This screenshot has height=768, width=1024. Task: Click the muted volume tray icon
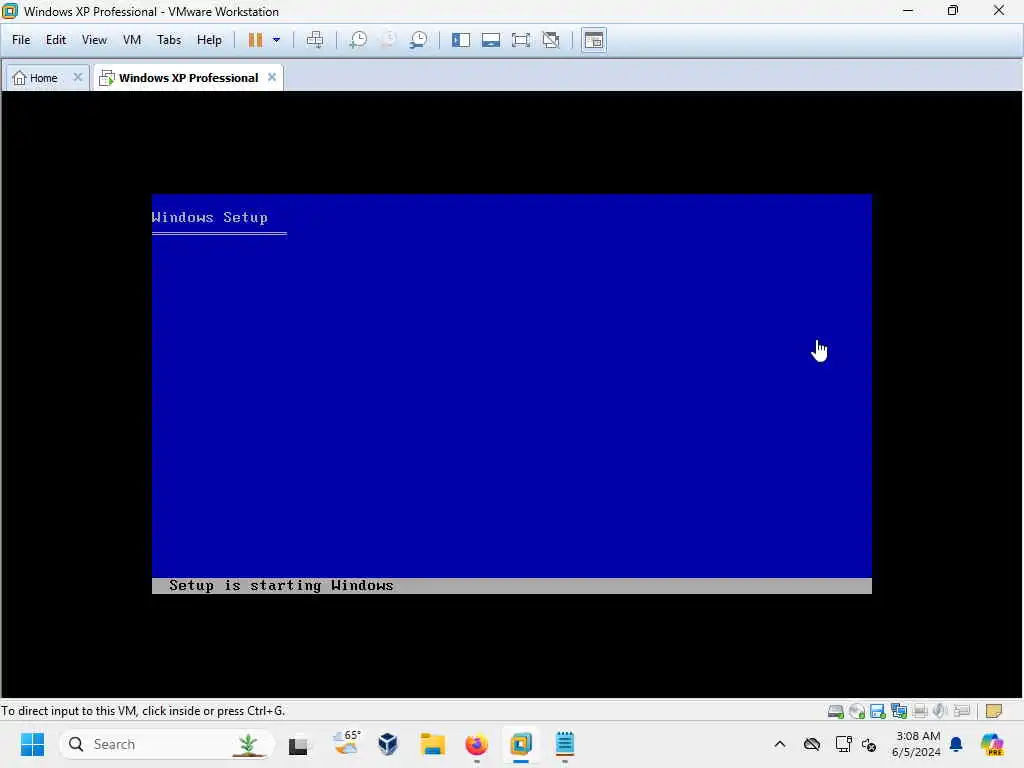(869, 744)
